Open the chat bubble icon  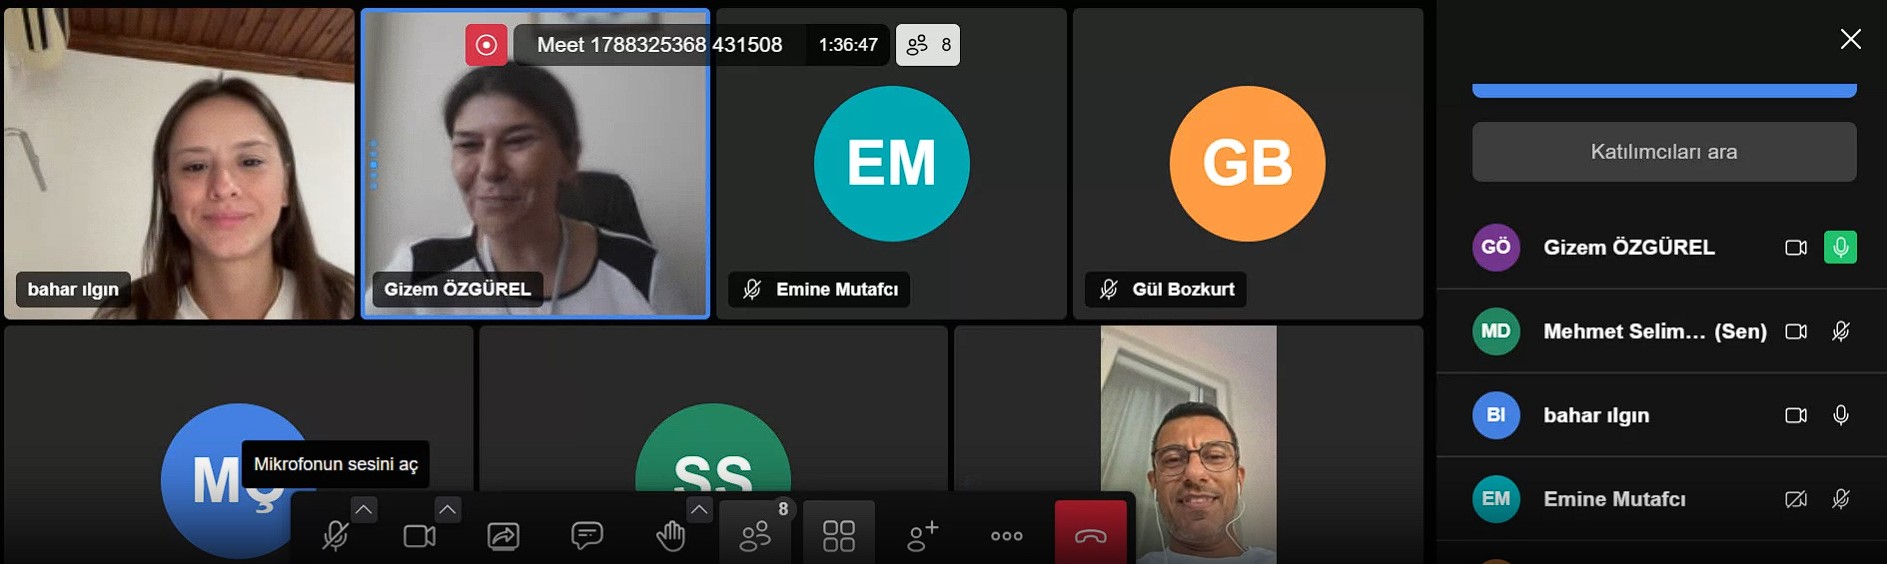[587, 536]
